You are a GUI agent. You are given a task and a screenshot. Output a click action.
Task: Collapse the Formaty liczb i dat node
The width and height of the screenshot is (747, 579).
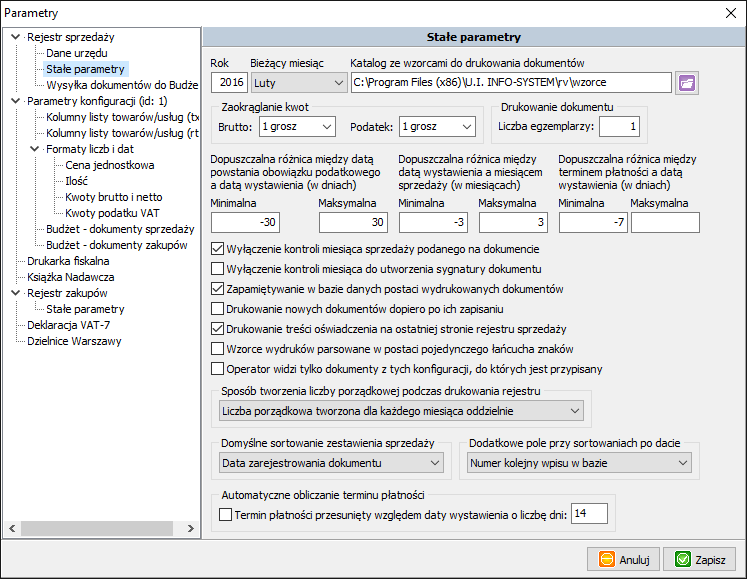(34, 149)
